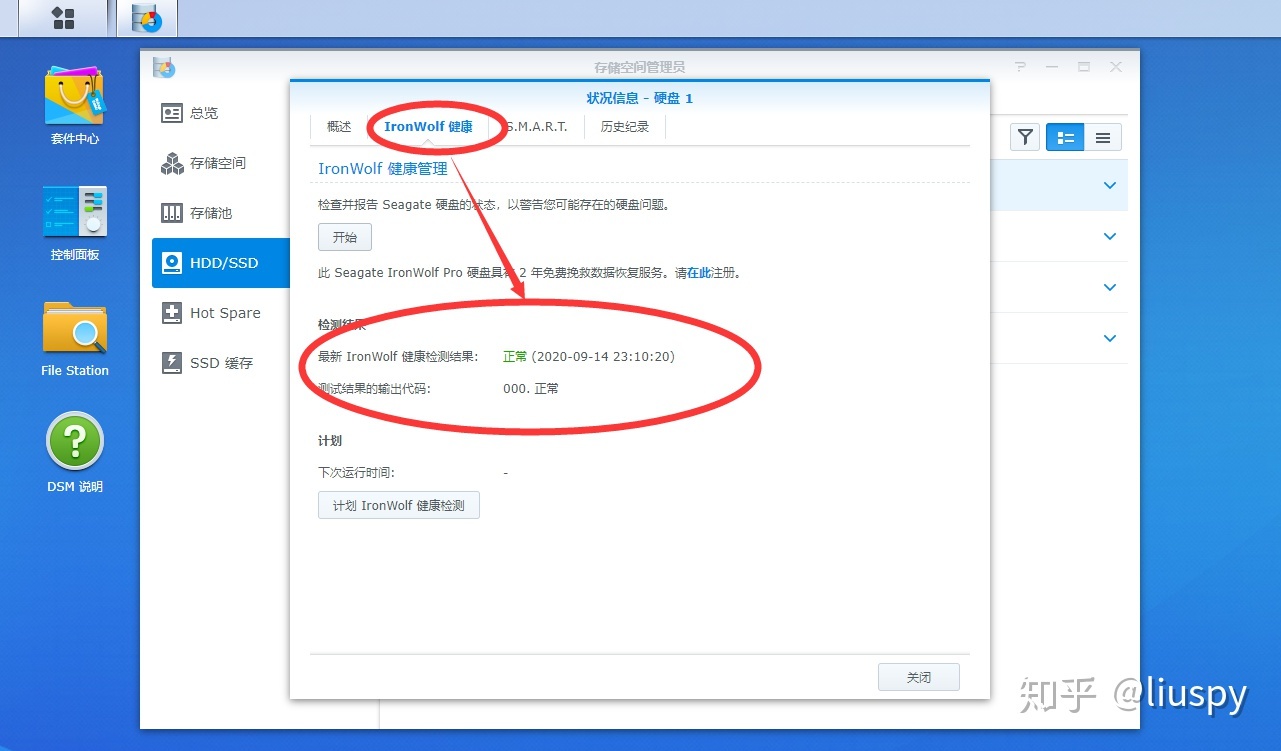Click IronWolf 健康管理 heading

(383, 168)
